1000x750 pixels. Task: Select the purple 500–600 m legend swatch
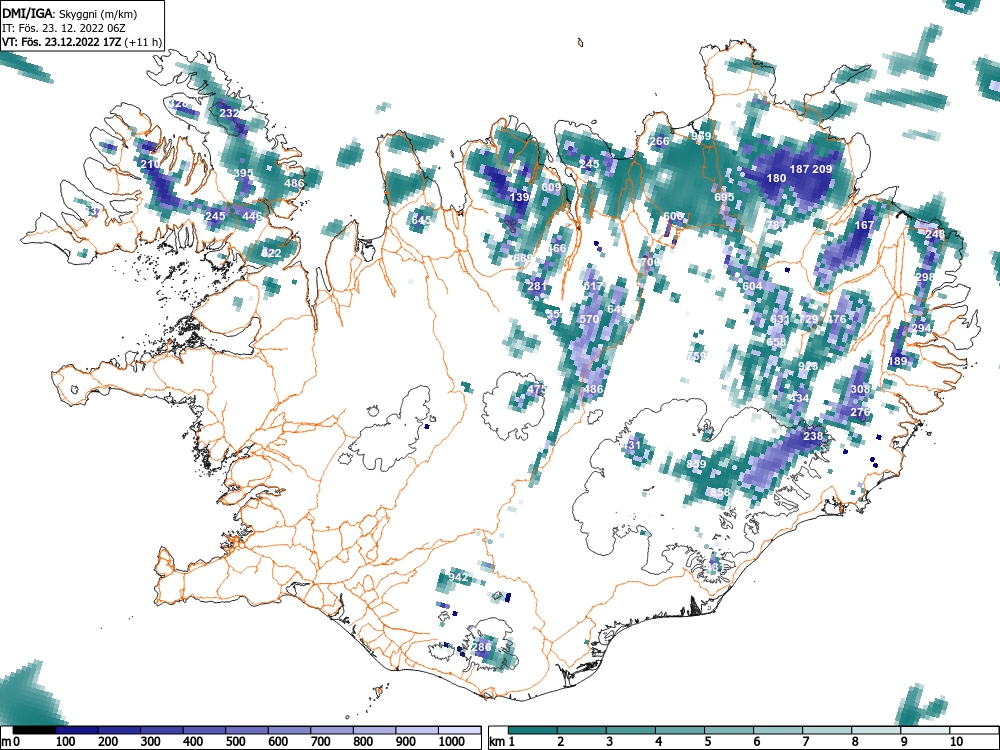pos(247,730)
